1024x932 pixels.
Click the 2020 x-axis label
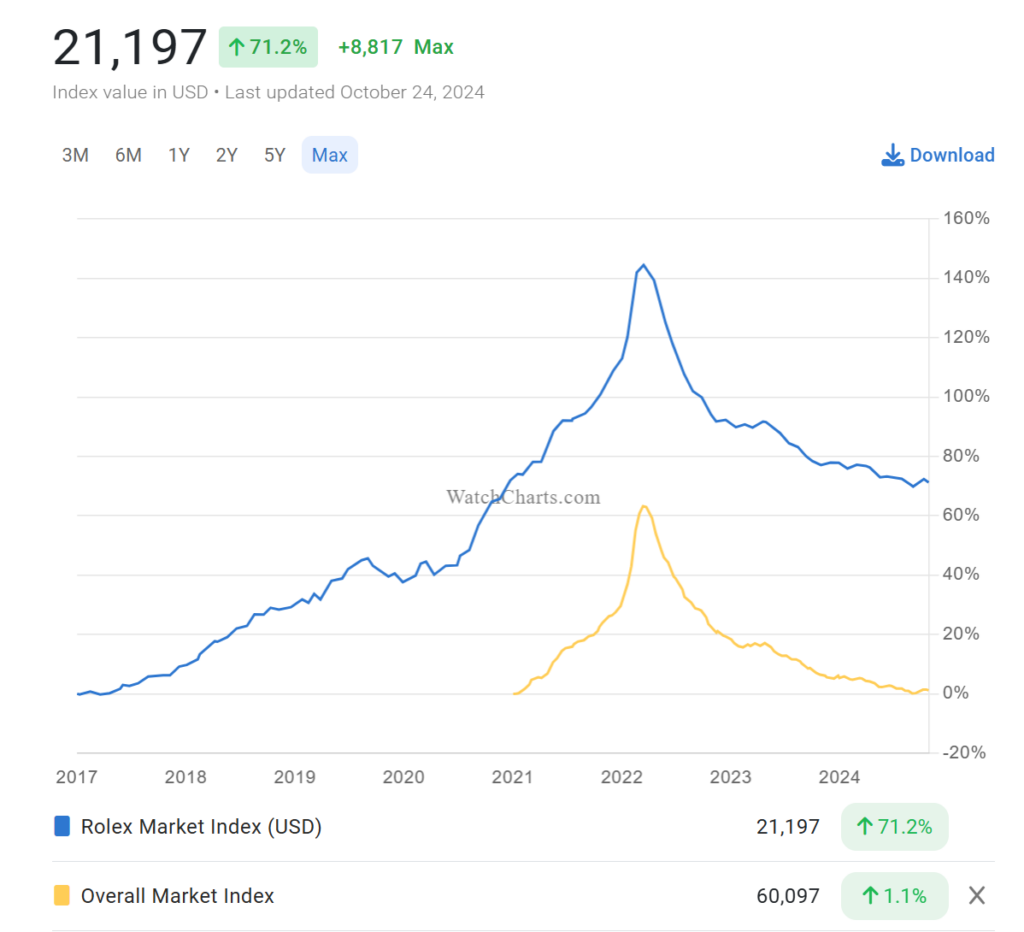point(404,777)
